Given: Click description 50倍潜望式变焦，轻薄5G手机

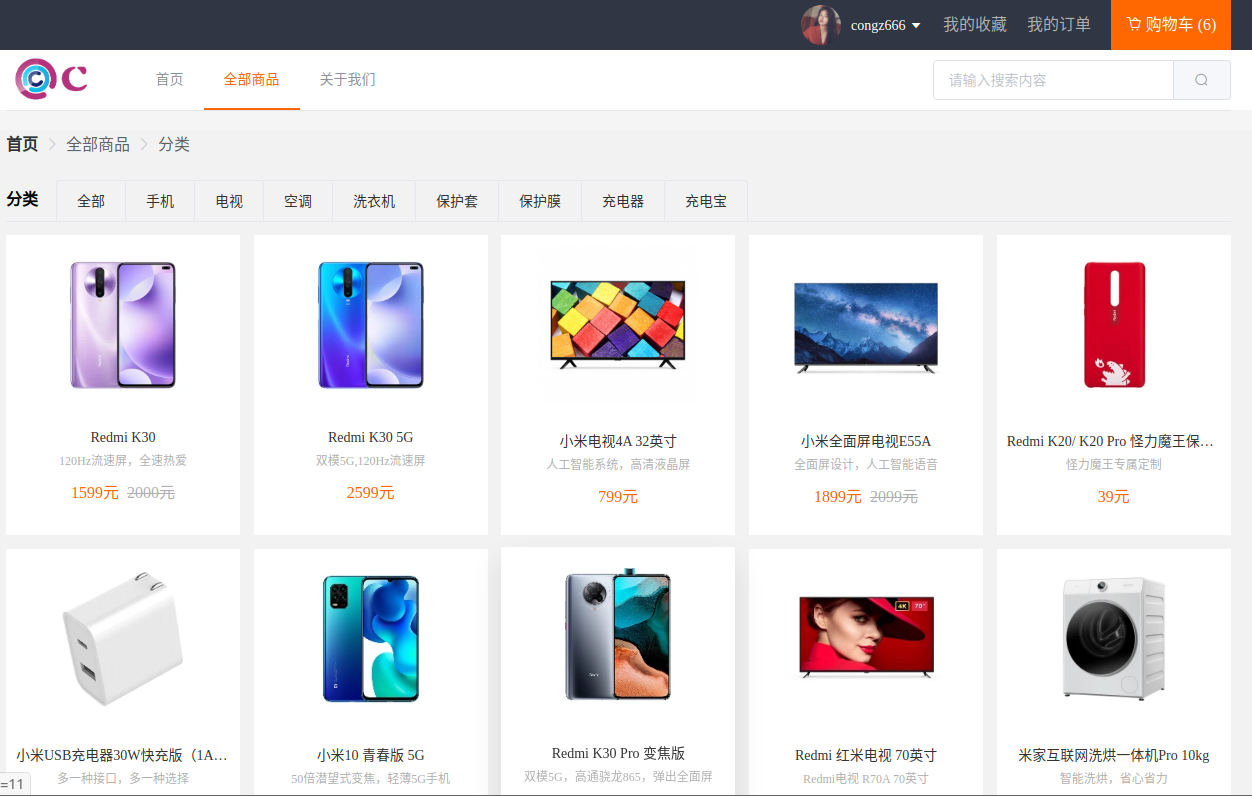Looking at the screenshot, I should 371,779.
